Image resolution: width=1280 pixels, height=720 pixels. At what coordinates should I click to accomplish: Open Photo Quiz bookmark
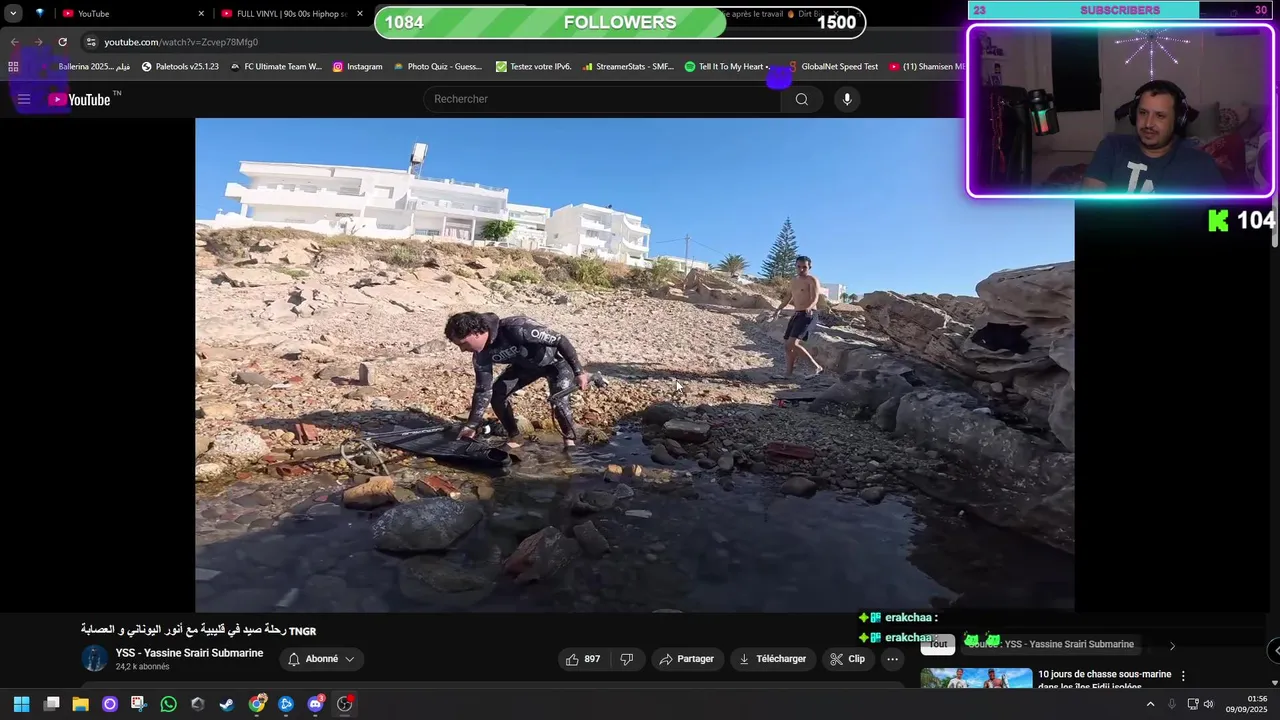[x=437, y=67]
